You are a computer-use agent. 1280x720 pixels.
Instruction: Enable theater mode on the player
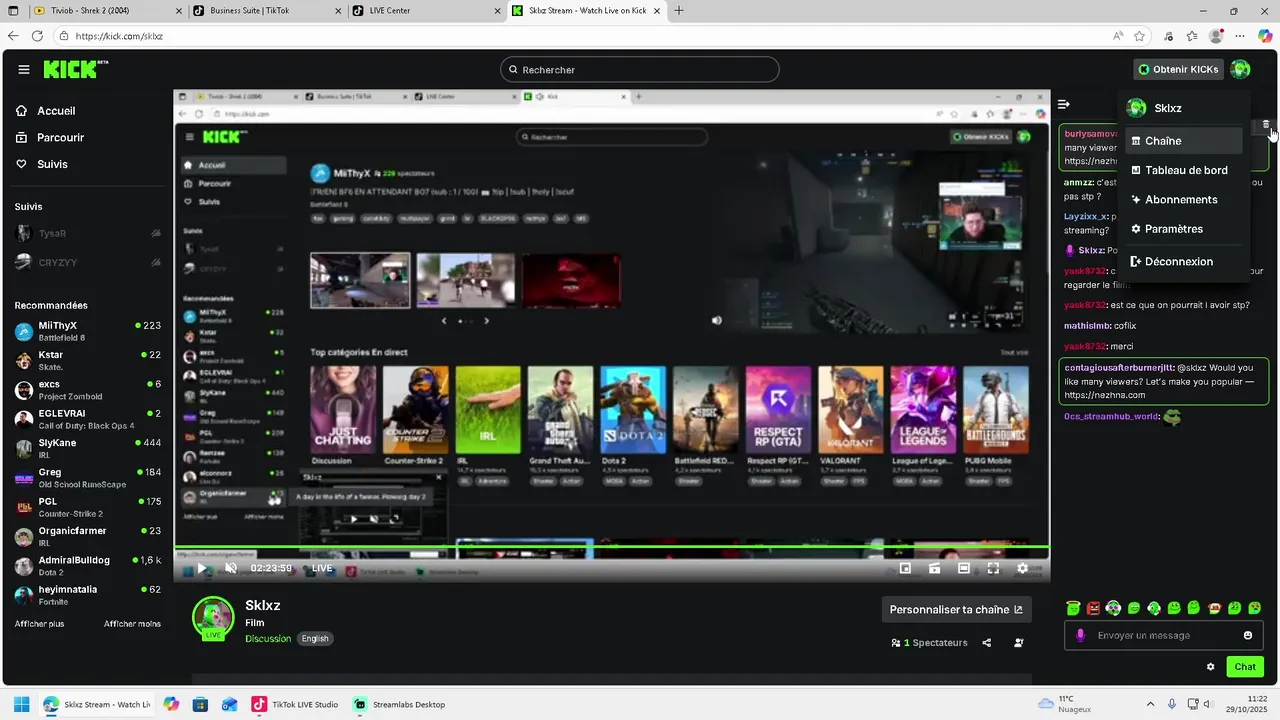tap(964, 568)
